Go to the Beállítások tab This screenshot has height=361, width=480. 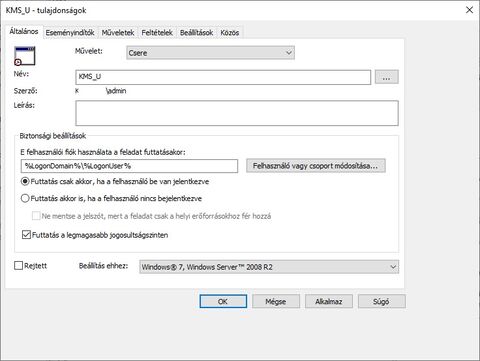196,33
